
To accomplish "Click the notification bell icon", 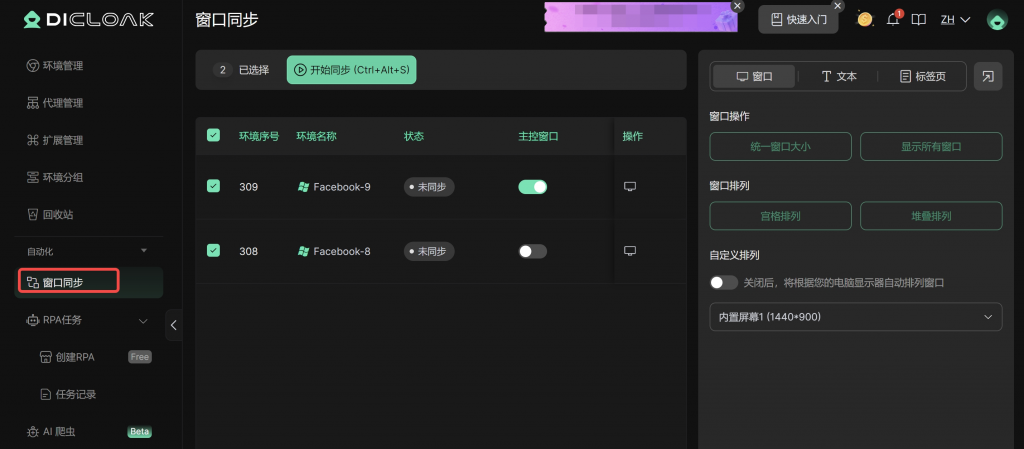I will click(893, 19).
